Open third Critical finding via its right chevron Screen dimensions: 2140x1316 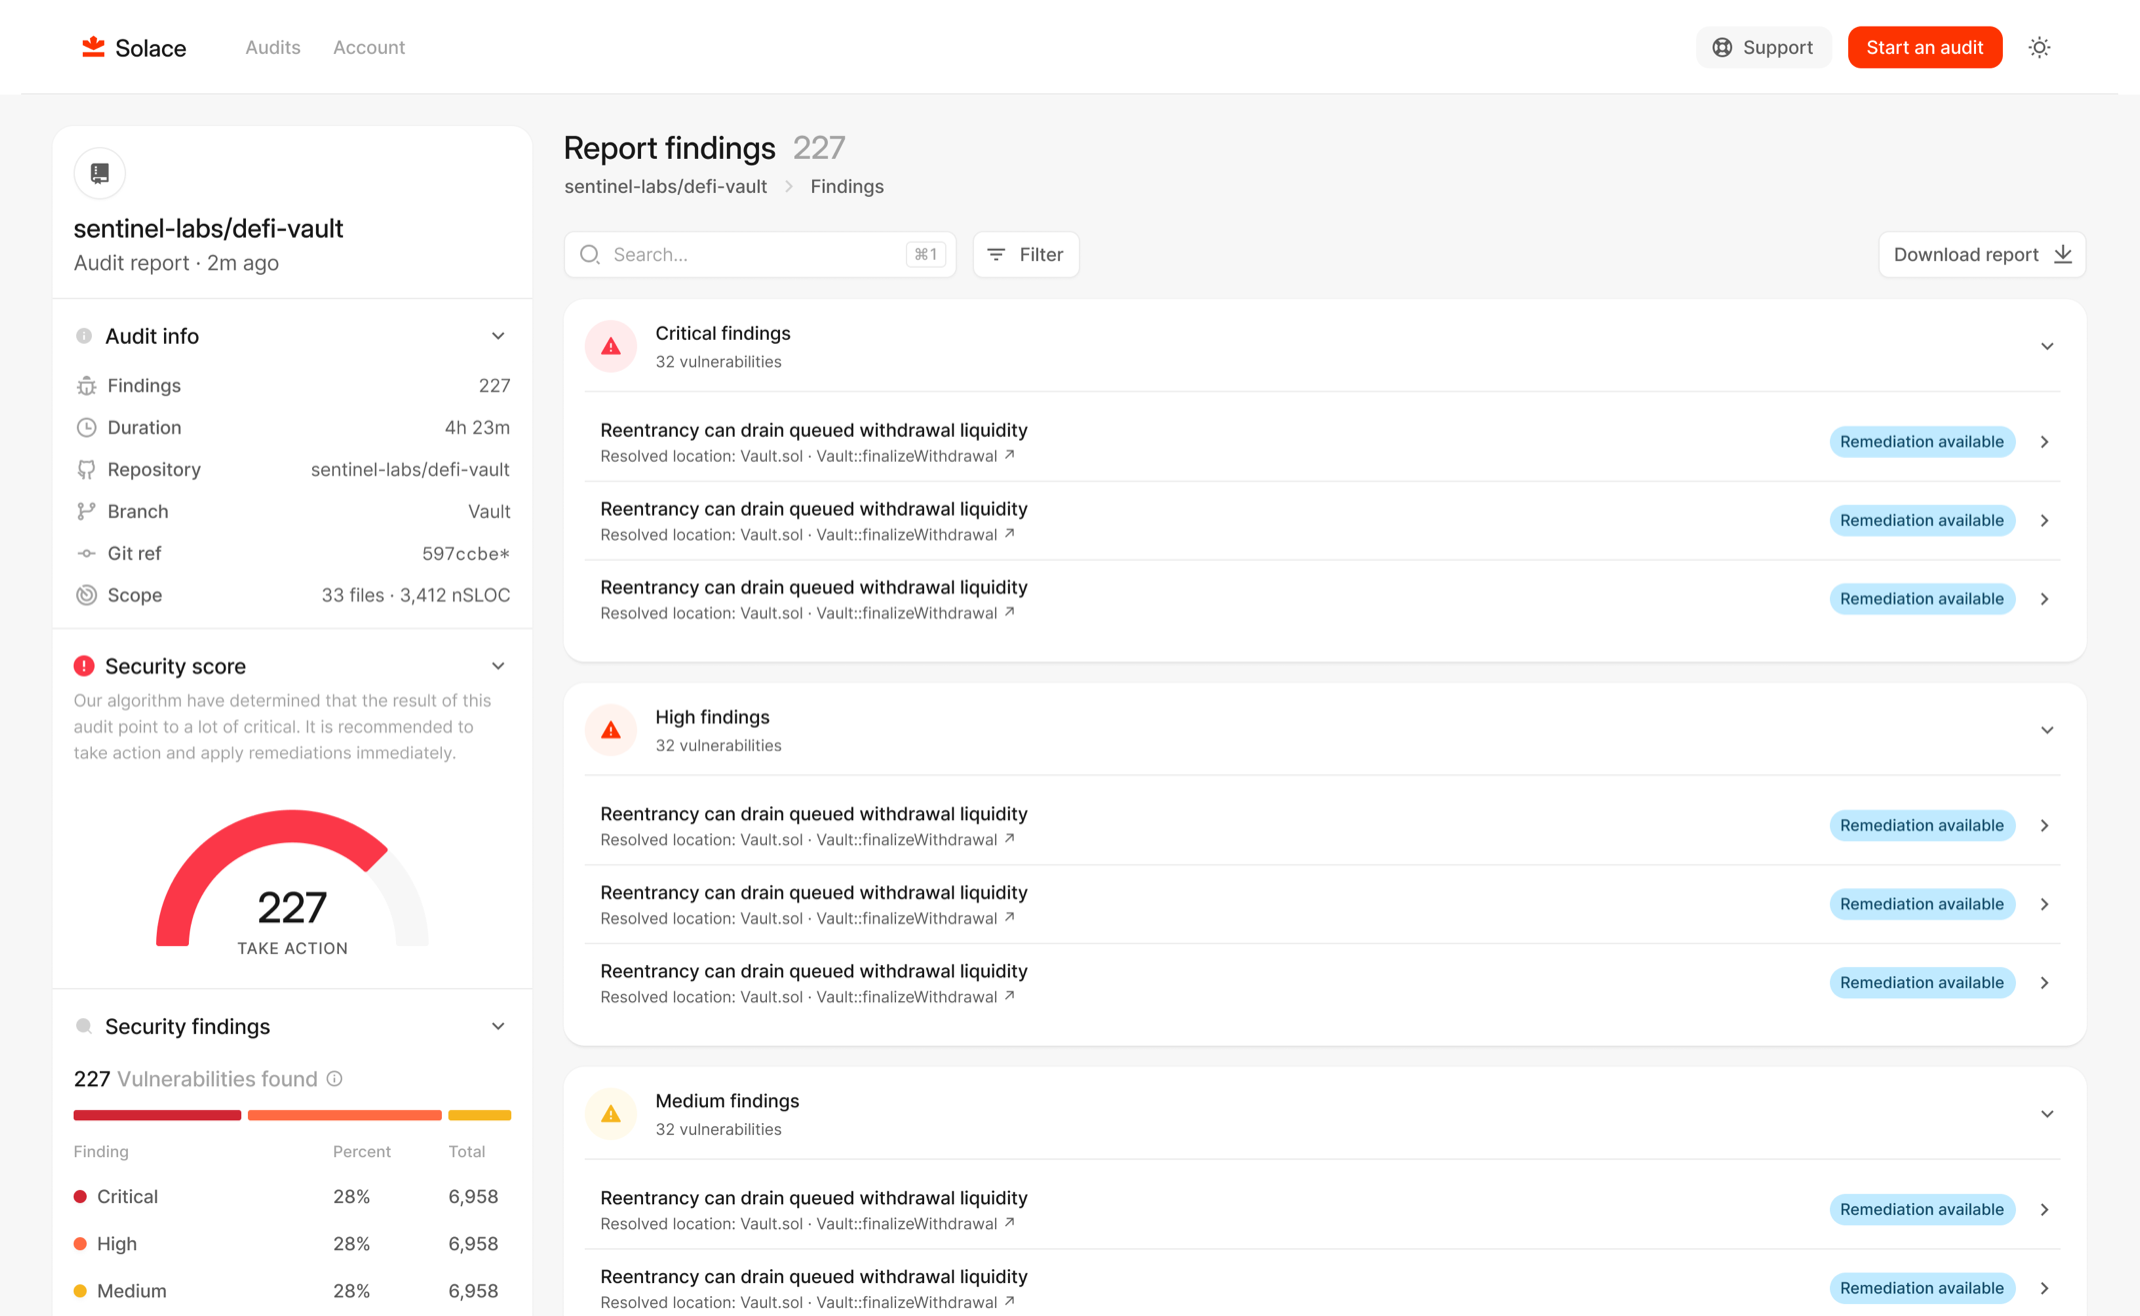(x=2045, y=599)
